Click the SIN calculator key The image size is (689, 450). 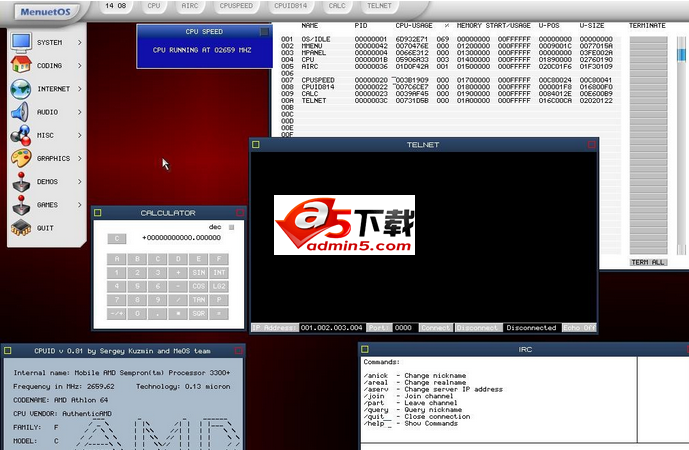pos(199,272)
